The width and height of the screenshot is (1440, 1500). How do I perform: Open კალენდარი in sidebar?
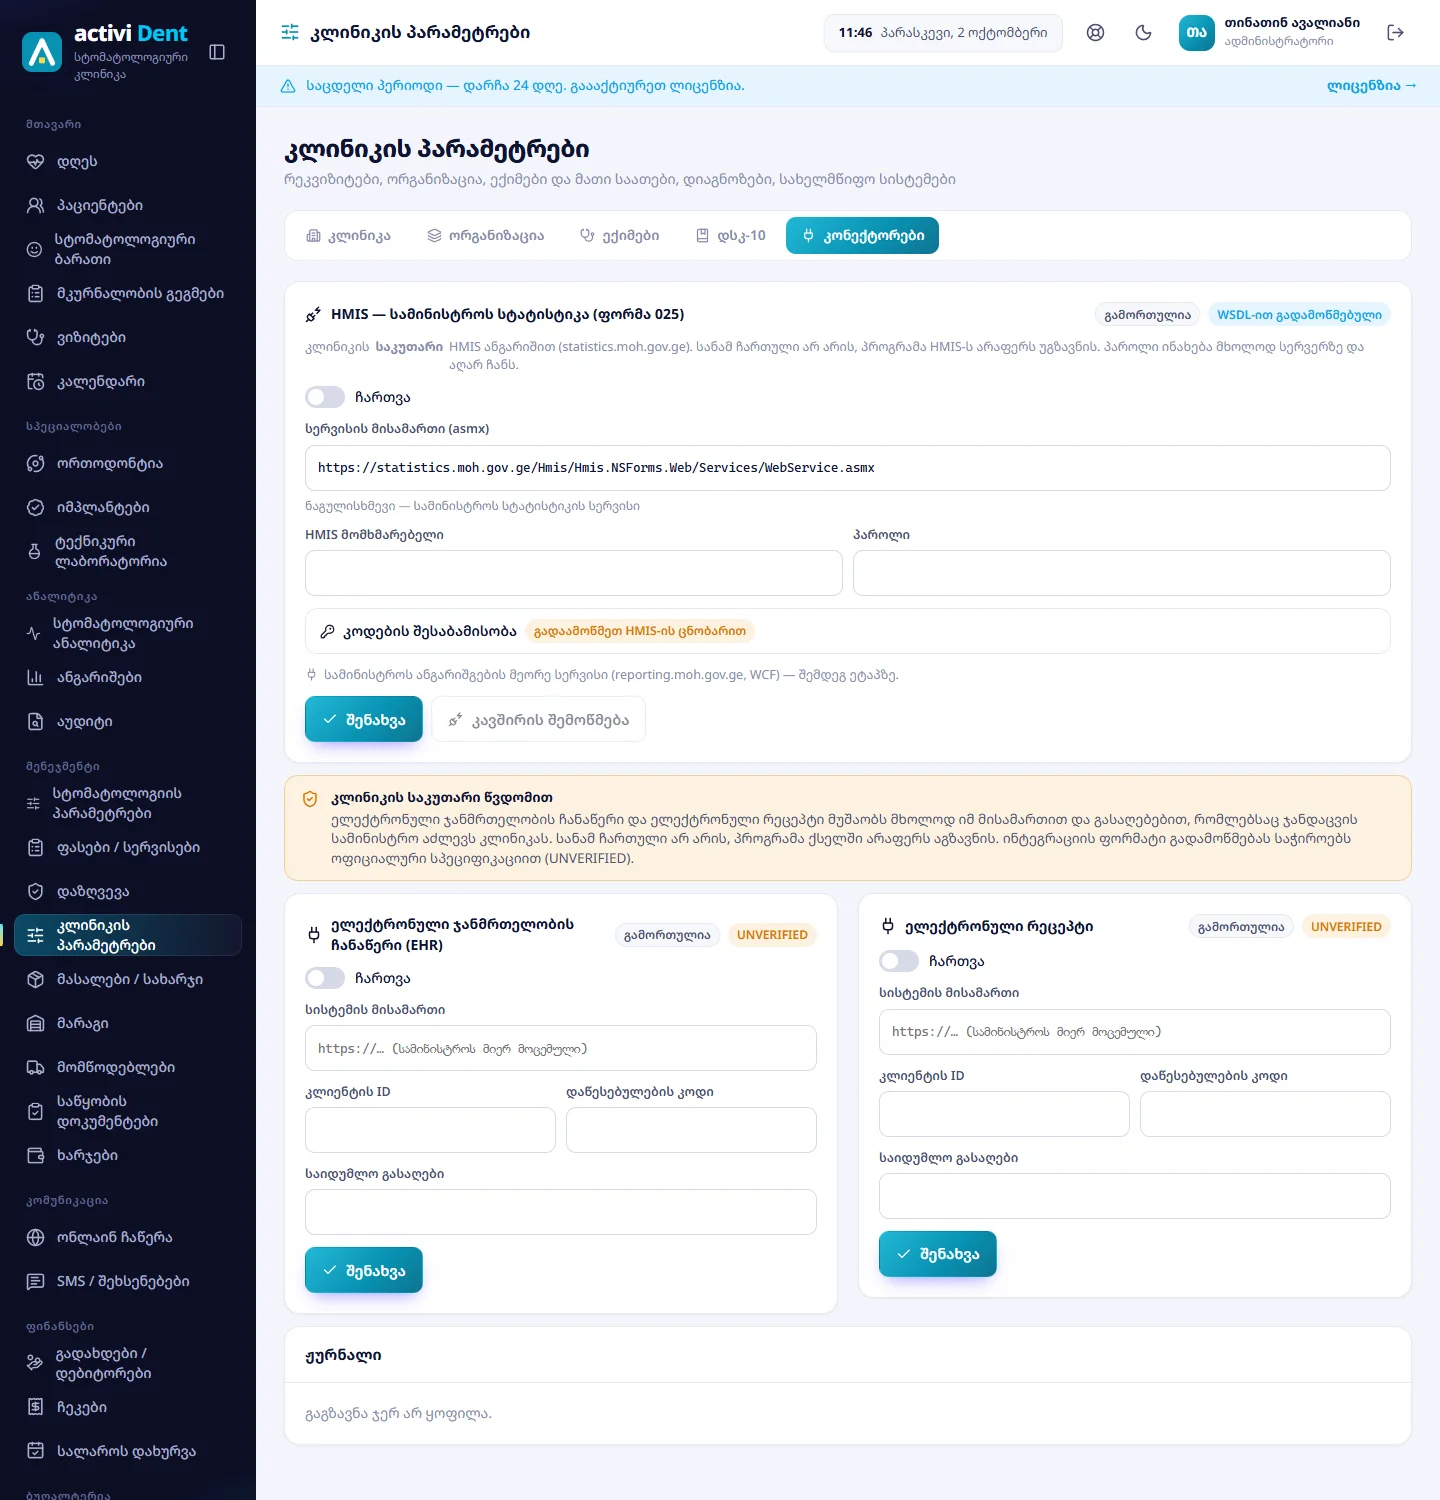point(128,382)
